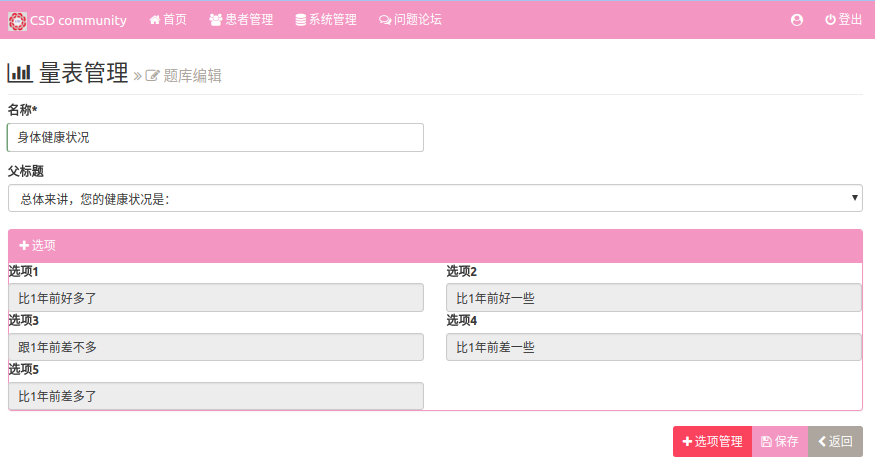
Task: Select the 选项2 field 比1年前好一些
Action: [x=653, y=298]
